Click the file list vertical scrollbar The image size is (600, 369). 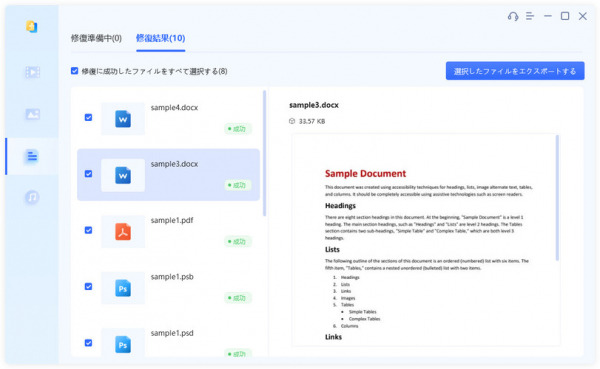(264, 153)
